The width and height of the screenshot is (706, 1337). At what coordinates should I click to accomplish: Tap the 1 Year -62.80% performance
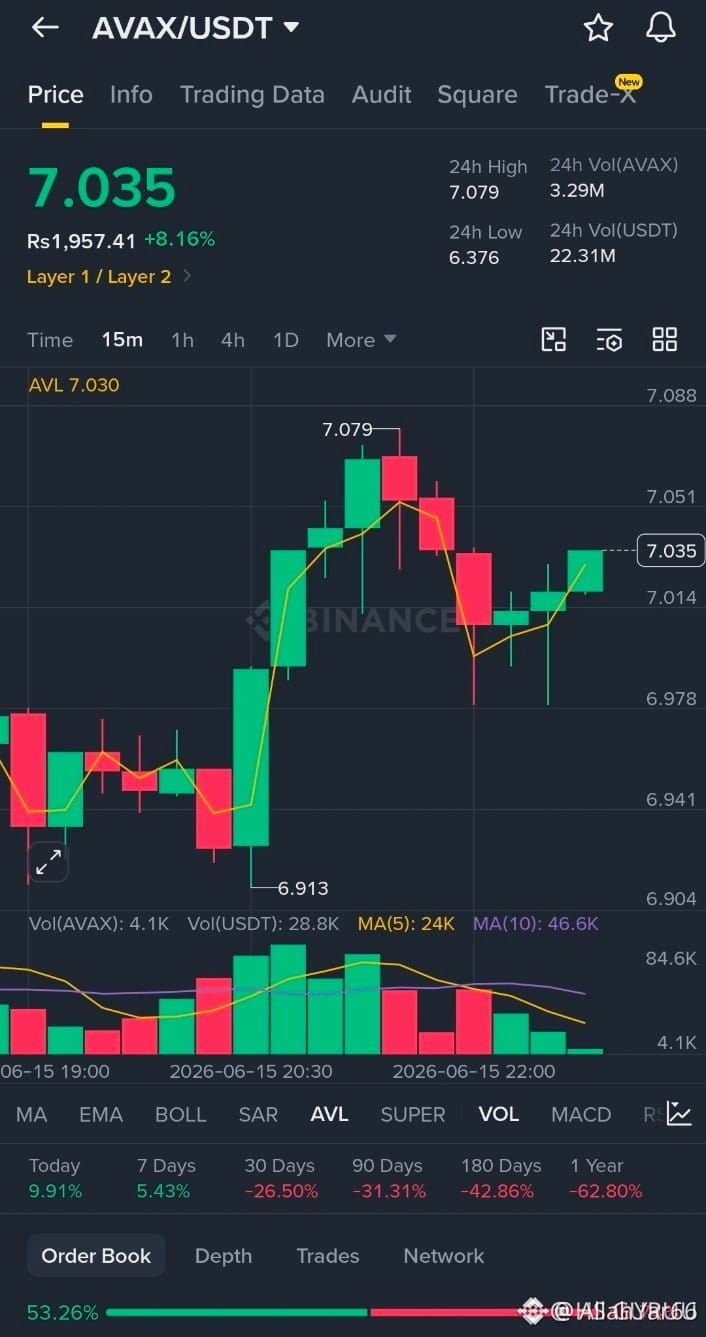tap(606, 1179)
